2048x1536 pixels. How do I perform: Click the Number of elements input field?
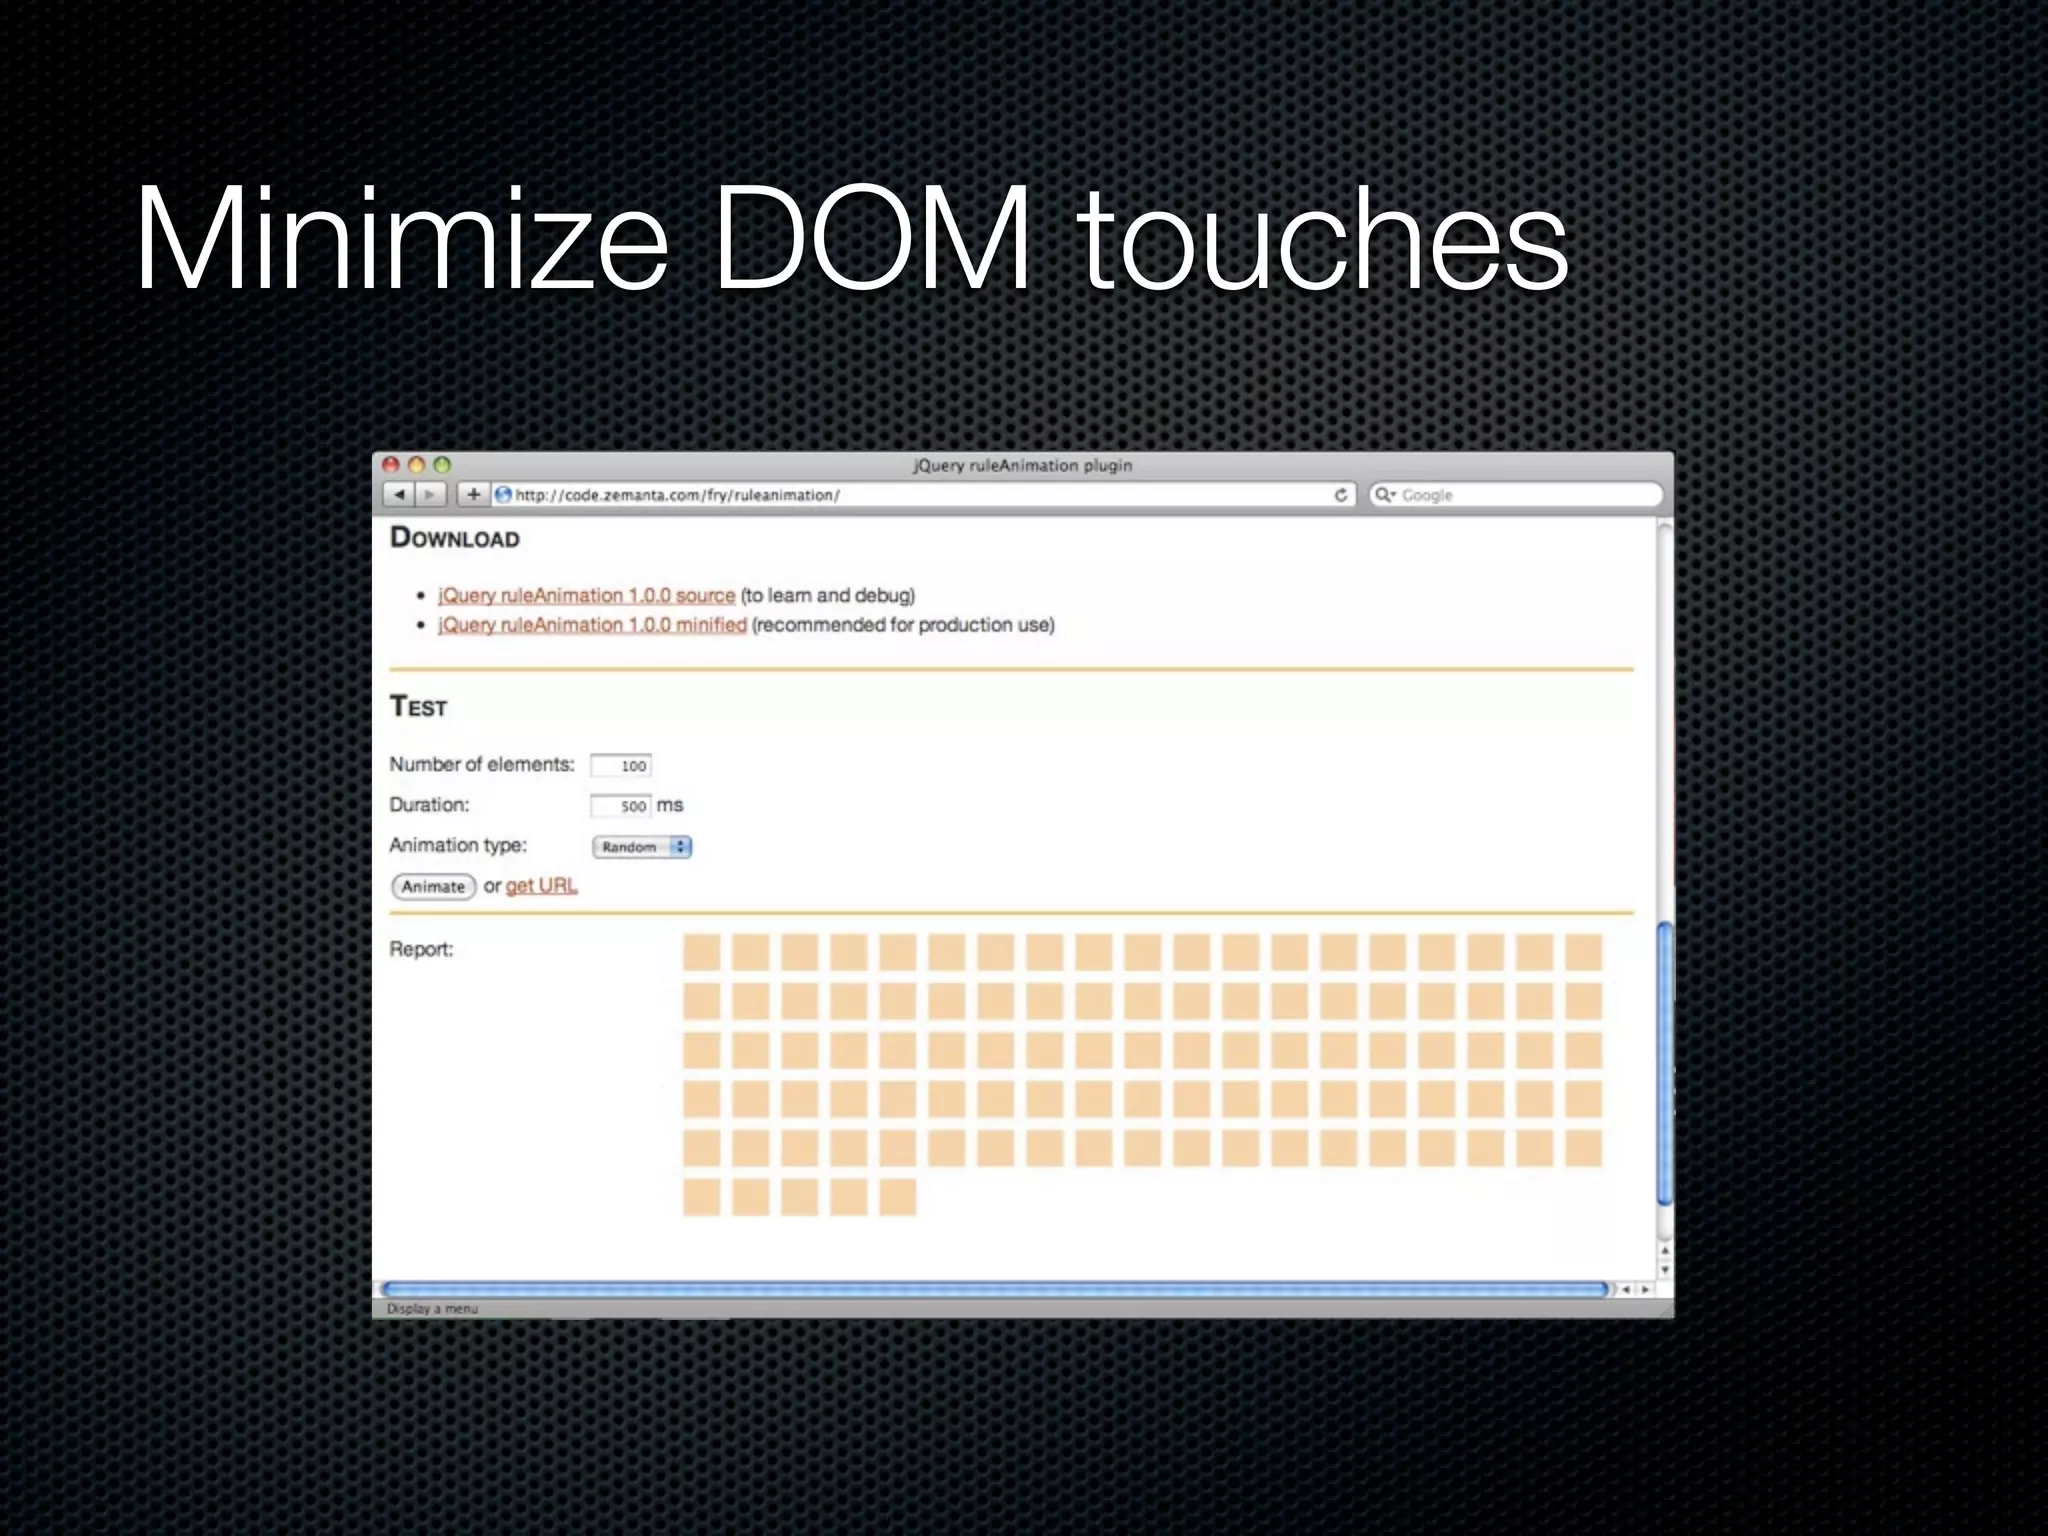point(621,766)
